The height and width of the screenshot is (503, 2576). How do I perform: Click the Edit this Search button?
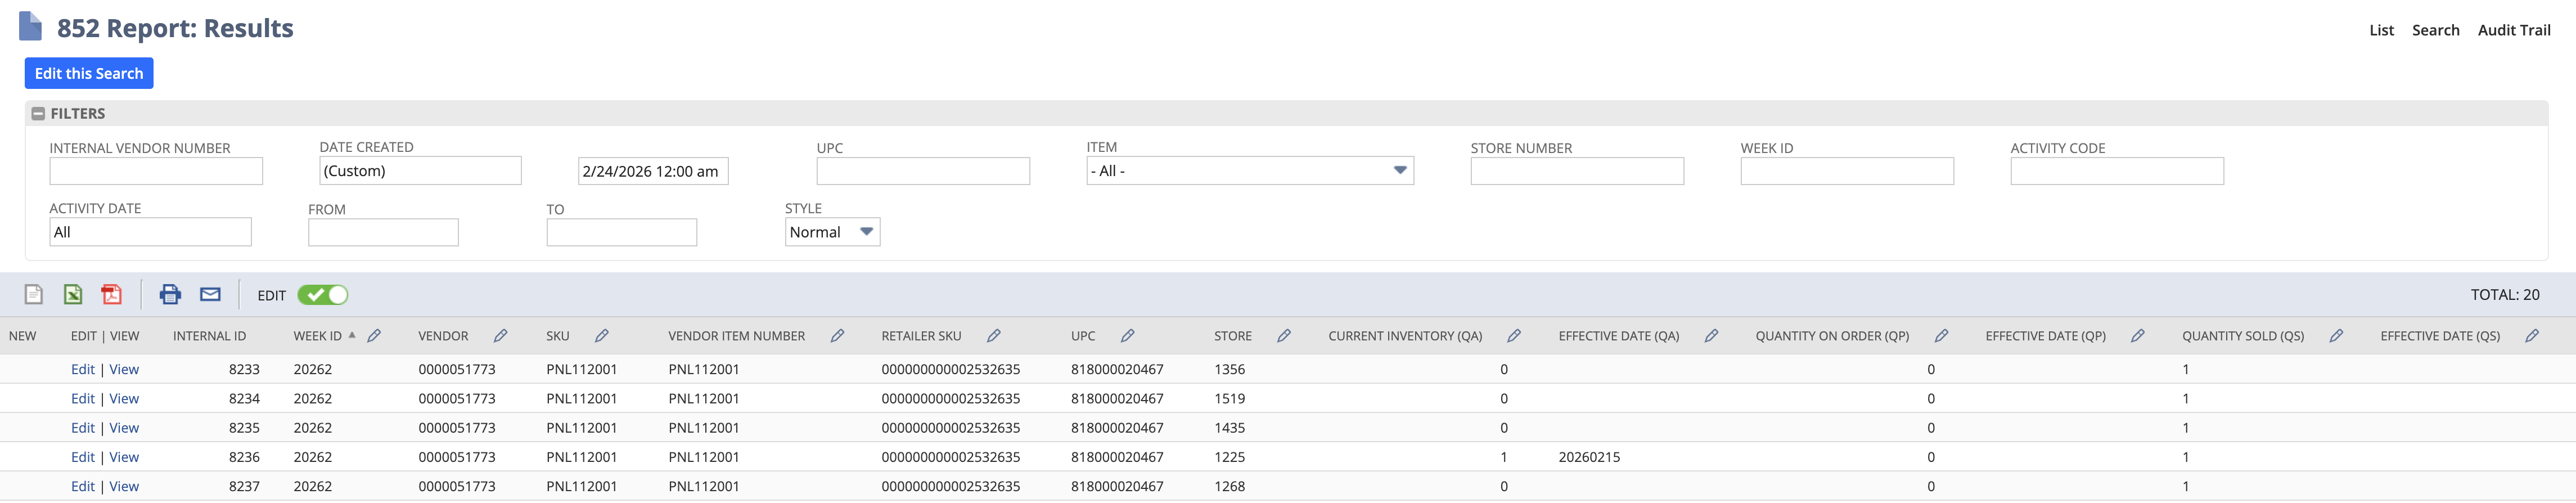(x=89, y=73)
